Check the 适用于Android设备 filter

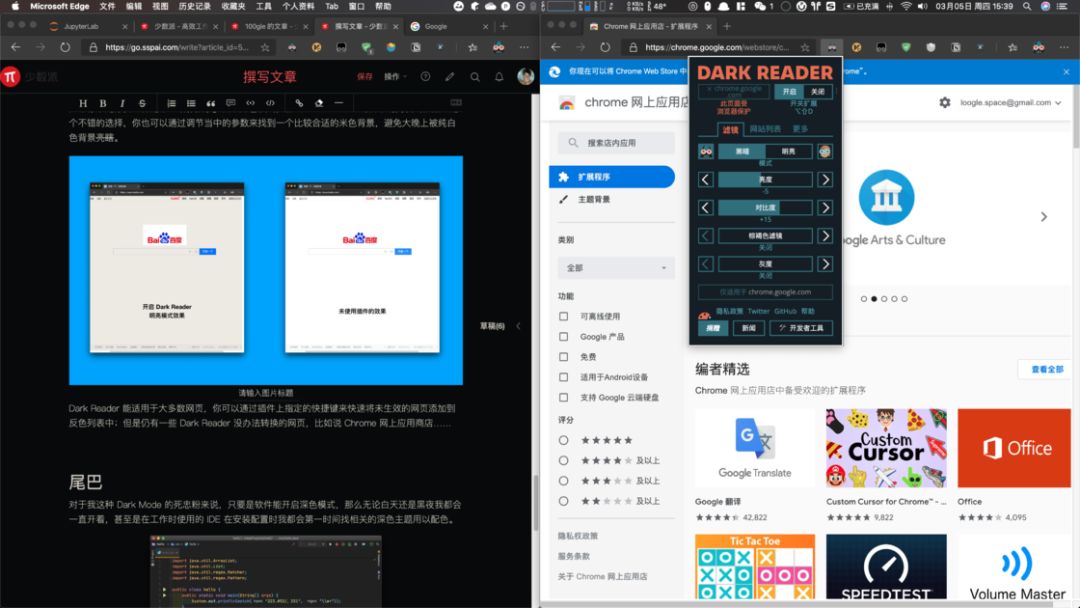(x=563, y=377)
